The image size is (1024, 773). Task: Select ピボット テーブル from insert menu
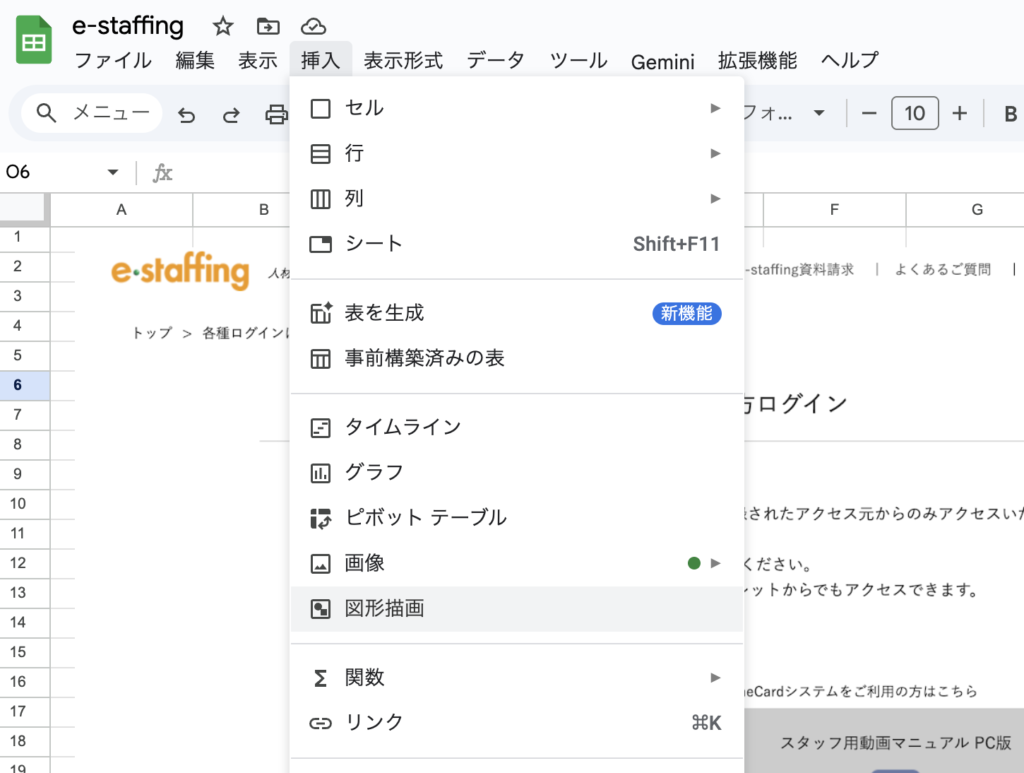pyautogui.click(x=425, y=518)
